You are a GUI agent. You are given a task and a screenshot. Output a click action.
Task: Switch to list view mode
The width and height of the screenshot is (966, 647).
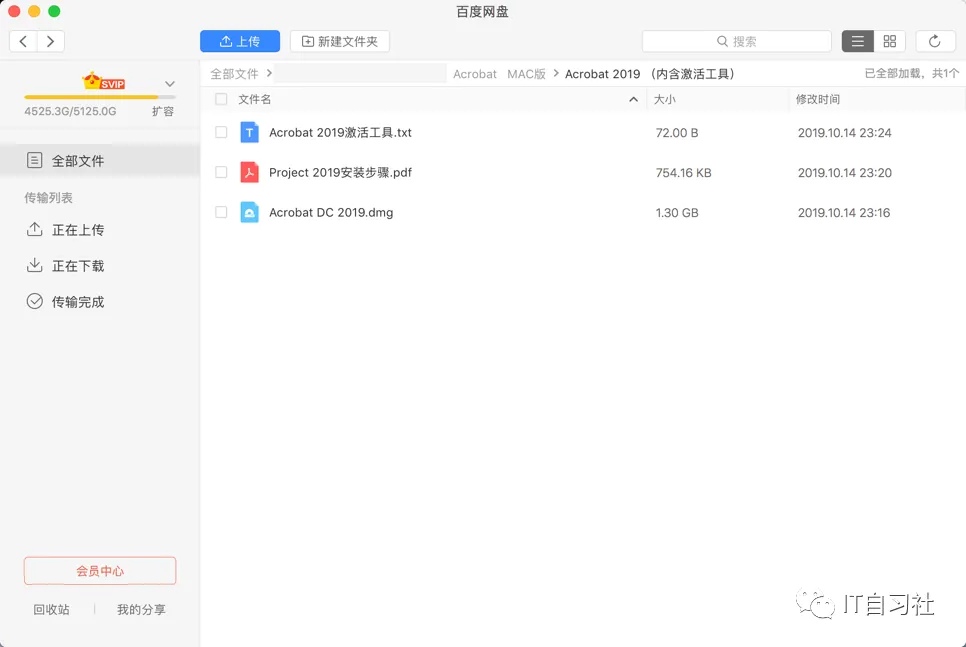[x=858, y=41]
